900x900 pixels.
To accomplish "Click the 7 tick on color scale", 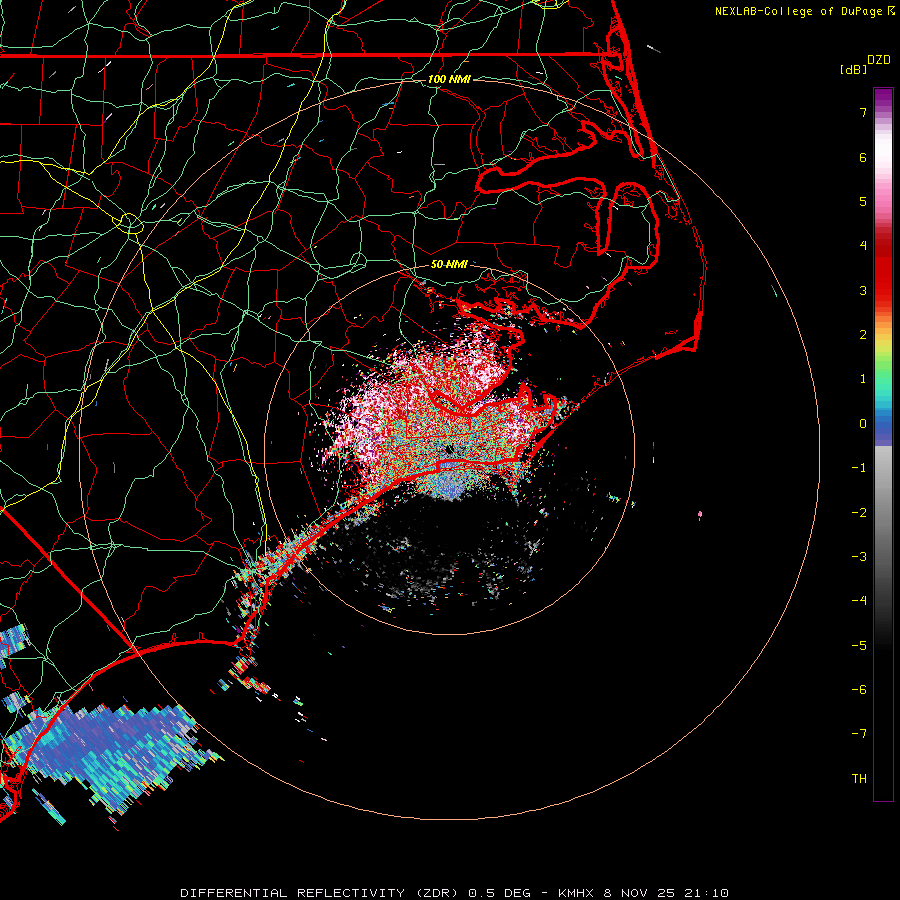I will (x=863, y=112).
